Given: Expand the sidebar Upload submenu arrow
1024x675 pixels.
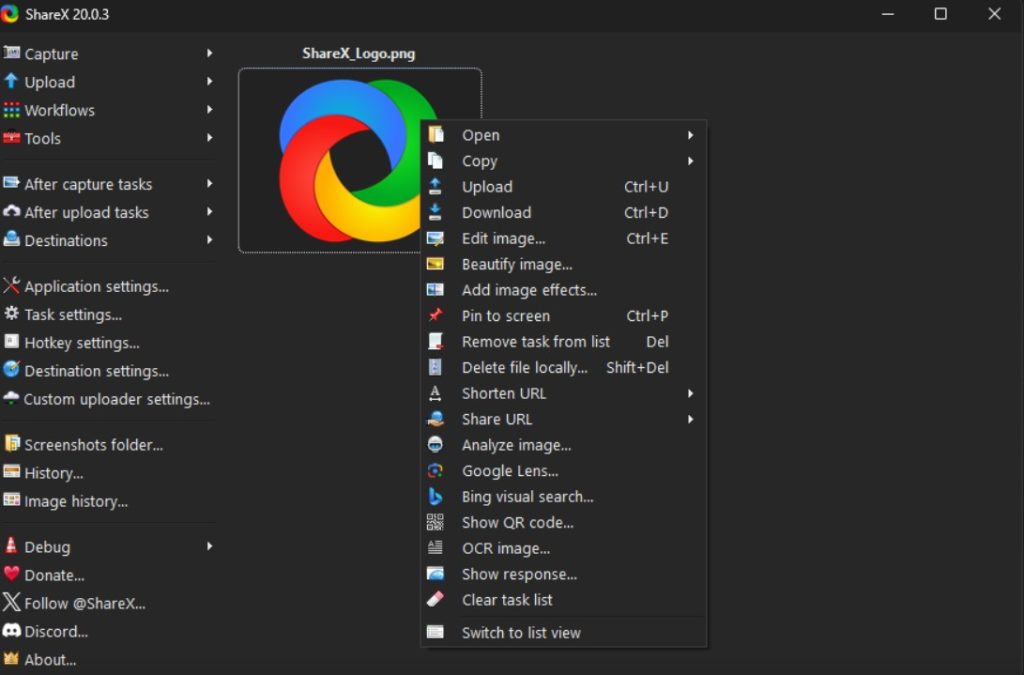Looking at the screenshot, I should pos(210,81).
